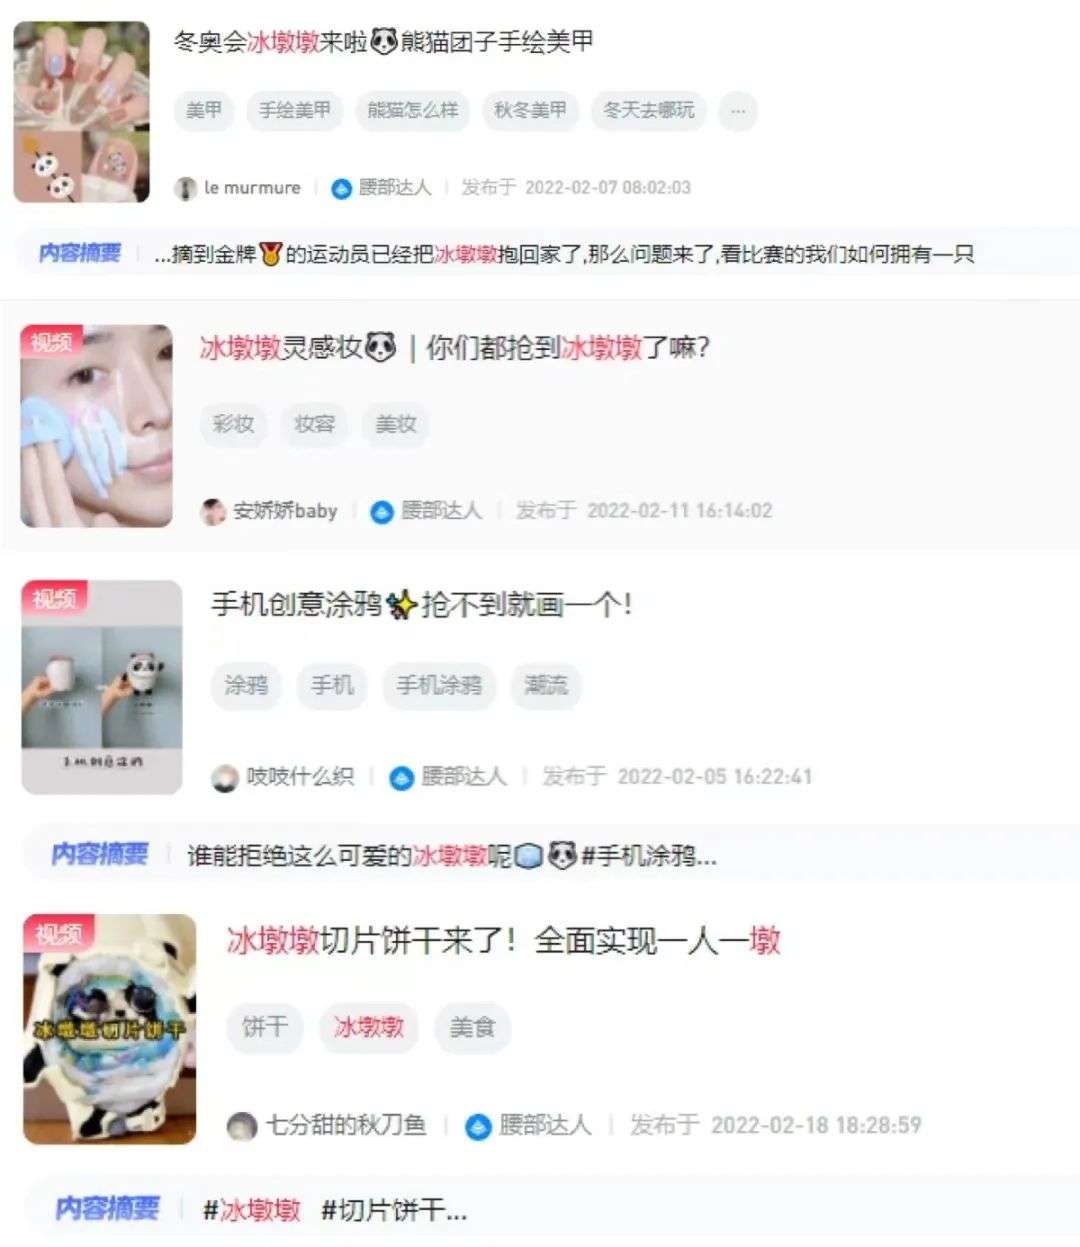
Task: Open the makeup video thumbnail
Action: pos(97,426)
